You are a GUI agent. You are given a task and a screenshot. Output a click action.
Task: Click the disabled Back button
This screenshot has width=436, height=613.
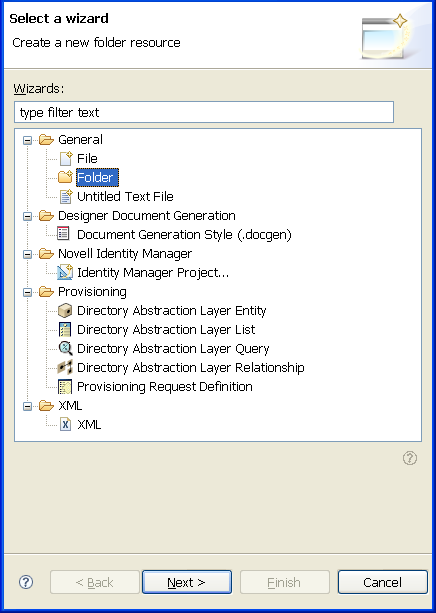95,582
